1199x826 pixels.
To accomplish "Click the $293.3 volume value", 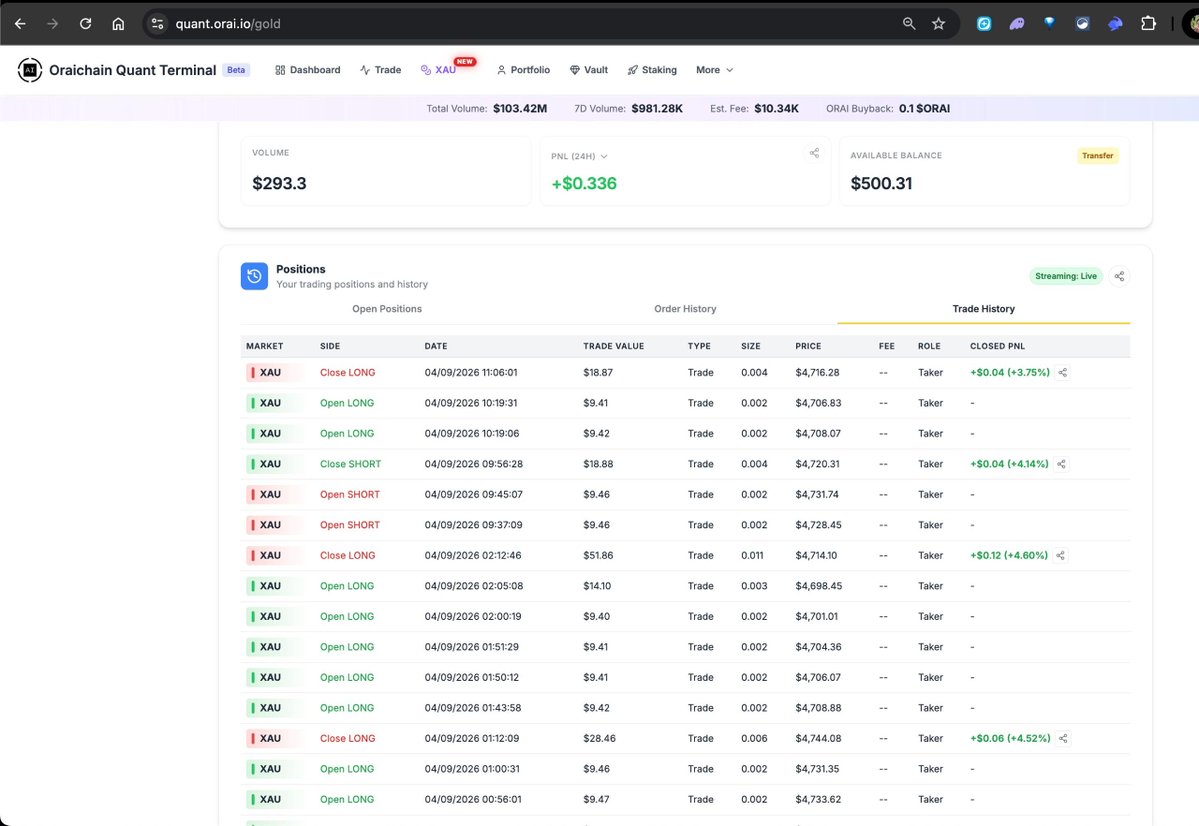I will pyautogui.click(x=279, y=184).
